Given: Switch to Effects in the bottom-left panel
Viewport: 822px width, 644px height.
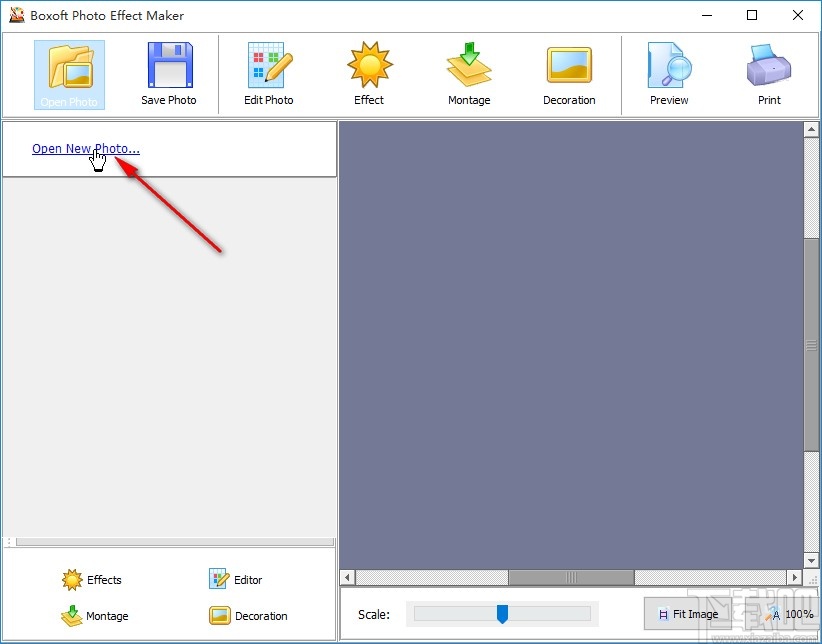Looking at the screenshot, I should point(92,580).
